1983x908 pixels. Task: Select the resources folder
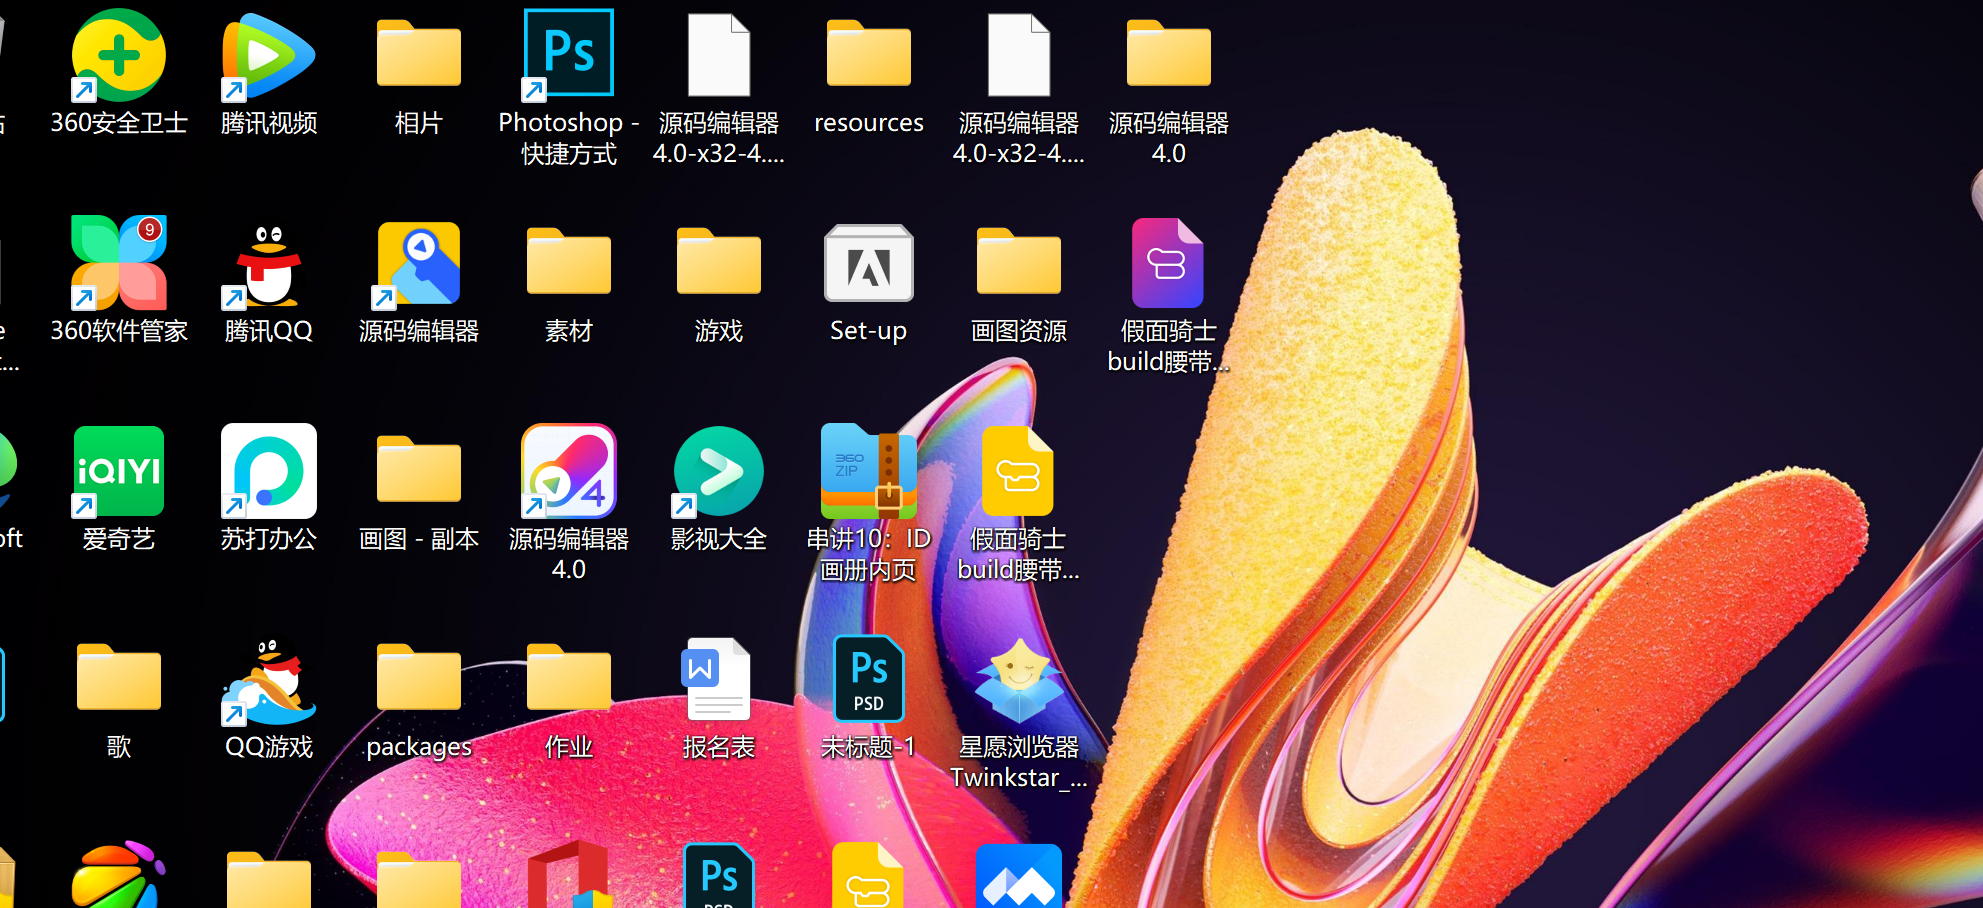(x=869, y=54)
